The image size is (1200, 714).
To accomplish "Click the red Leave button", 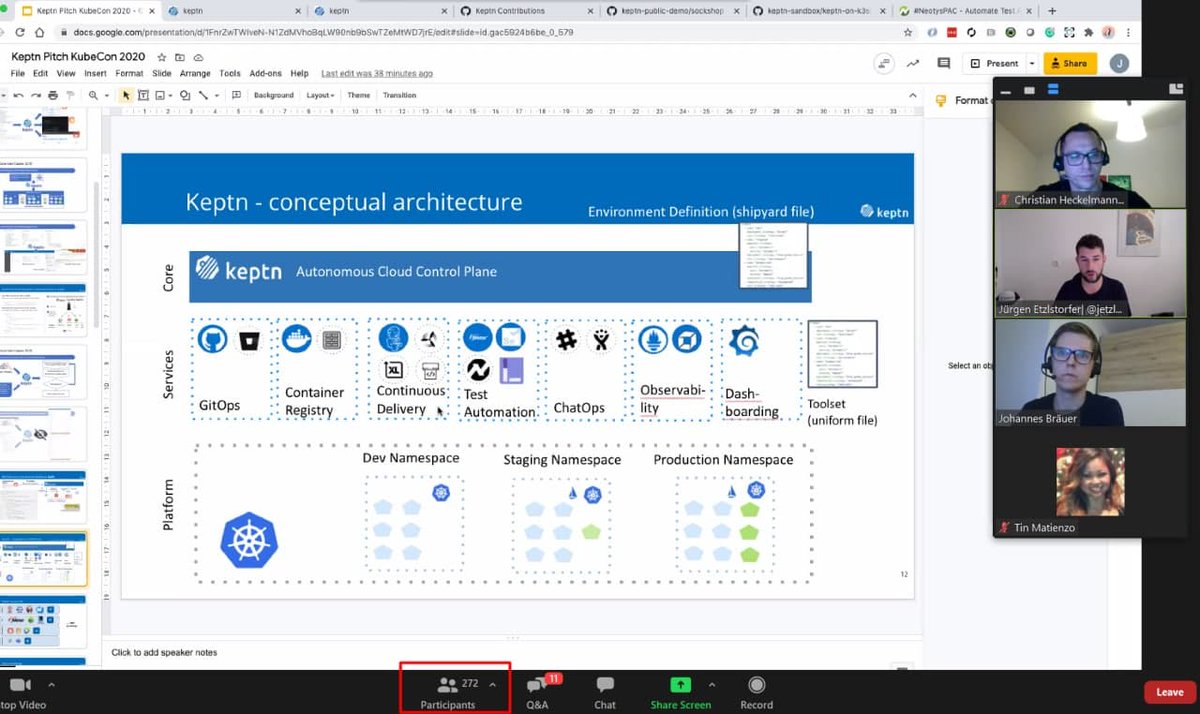I will click(x=1169, y=692).
